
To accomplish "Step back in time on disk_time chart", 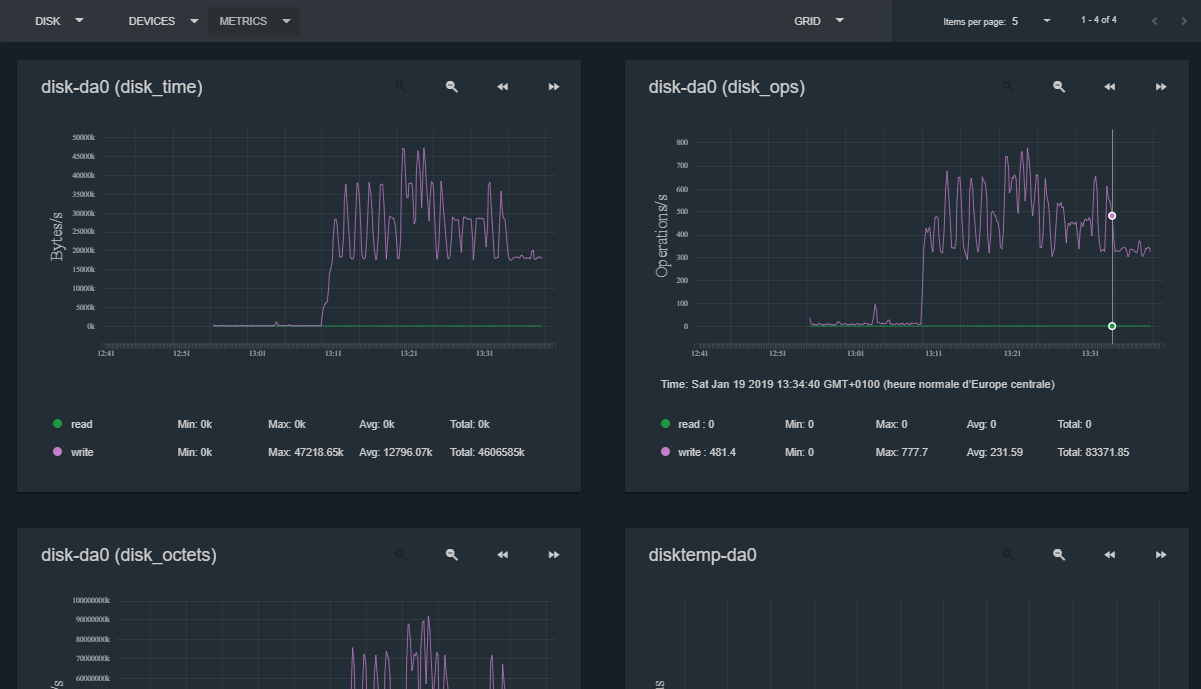I will point(503,87).
